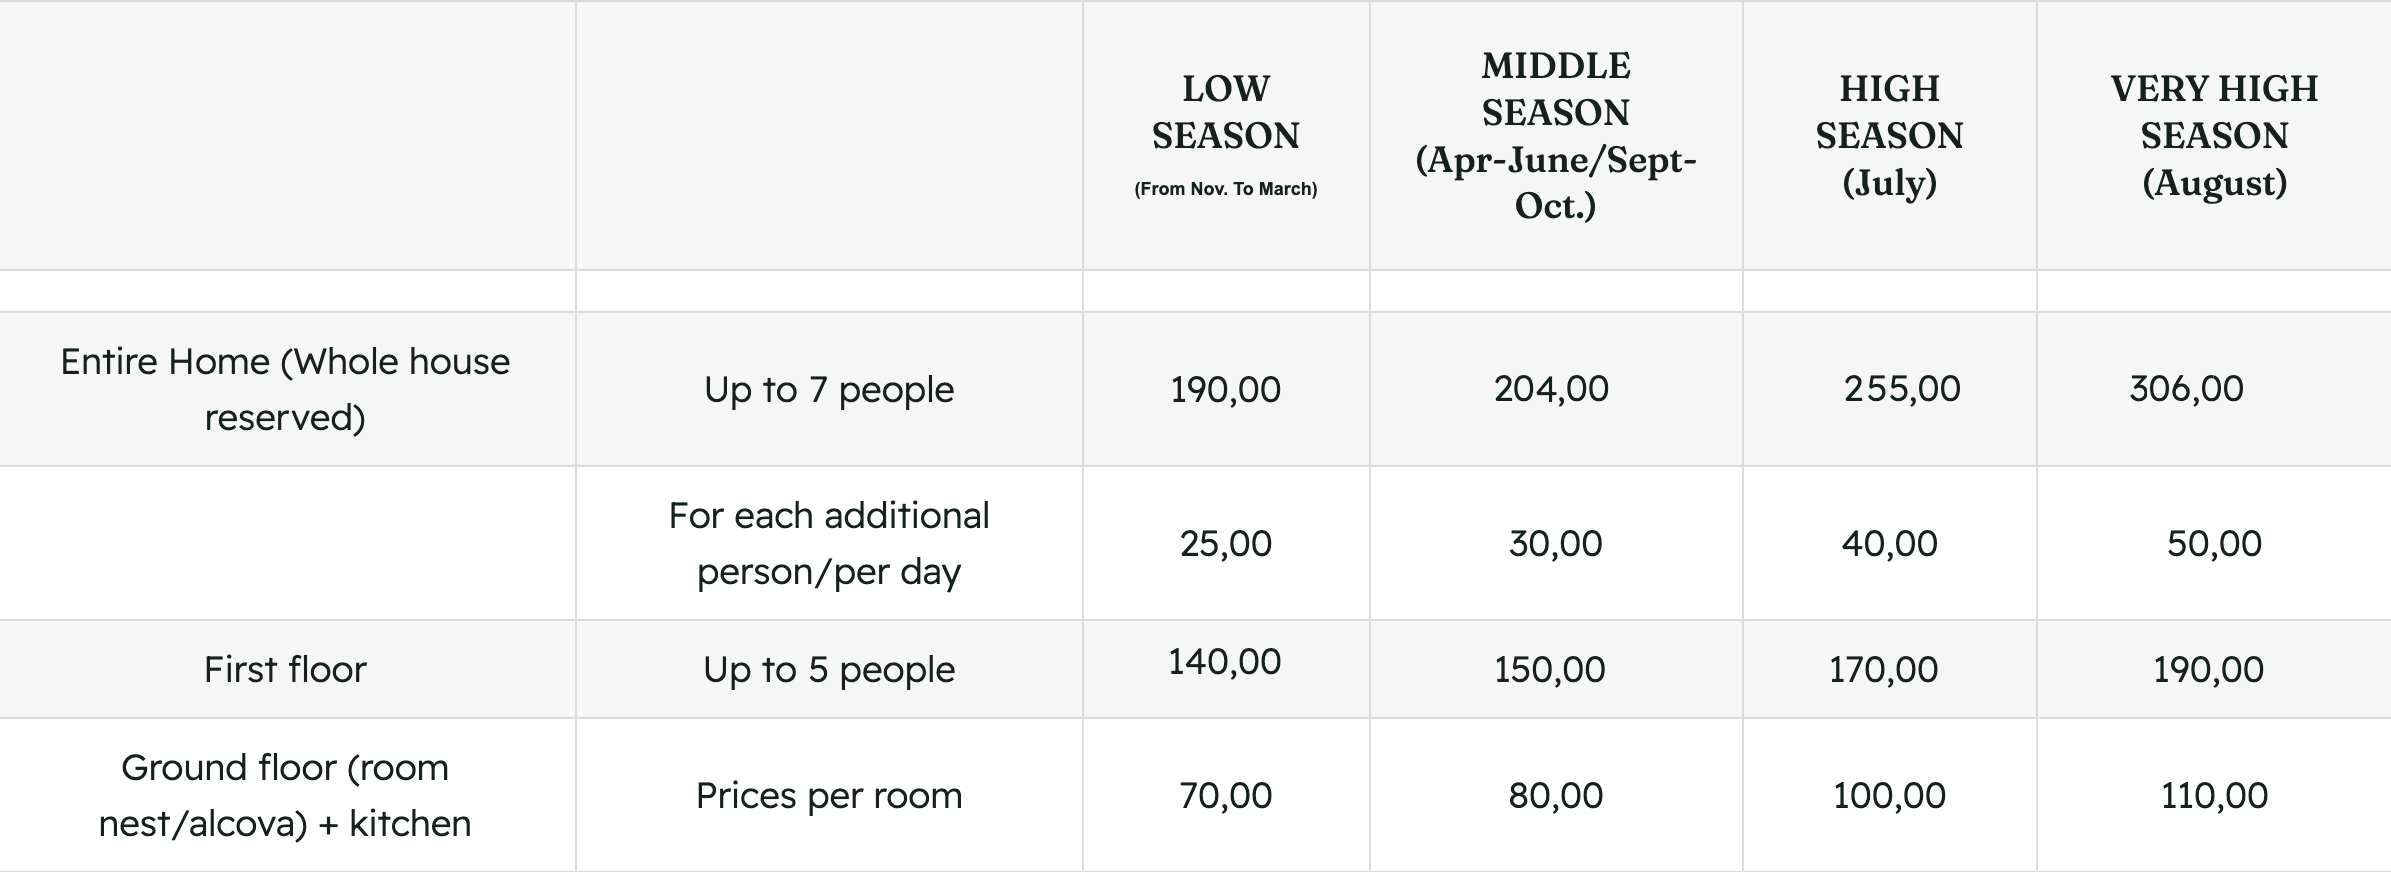Click 'For each additional person/per day' cell
The image size is (2391, 872).
[829, 543]
